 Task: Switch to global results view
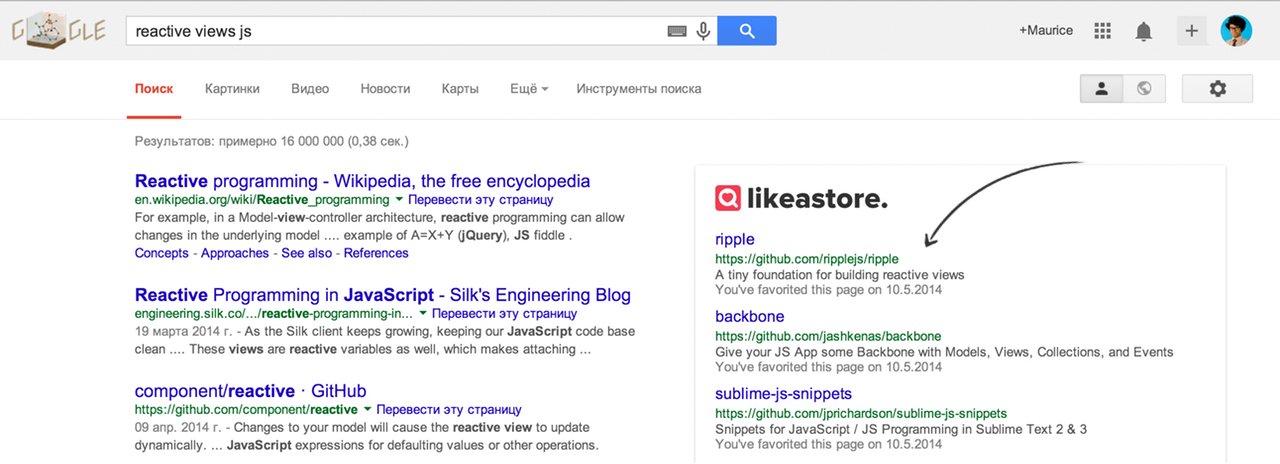point(1144,88)
